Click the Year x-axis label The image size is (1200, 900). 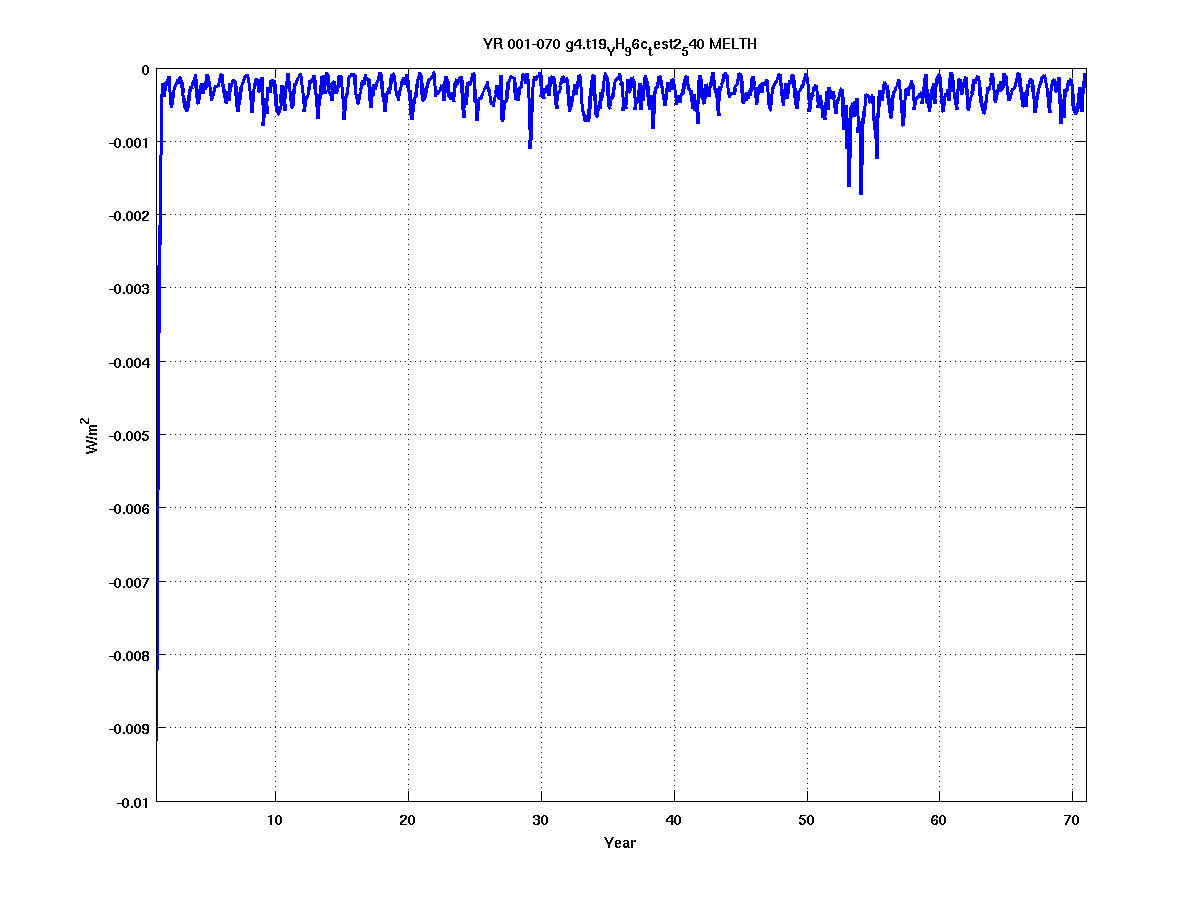[620, 843]
